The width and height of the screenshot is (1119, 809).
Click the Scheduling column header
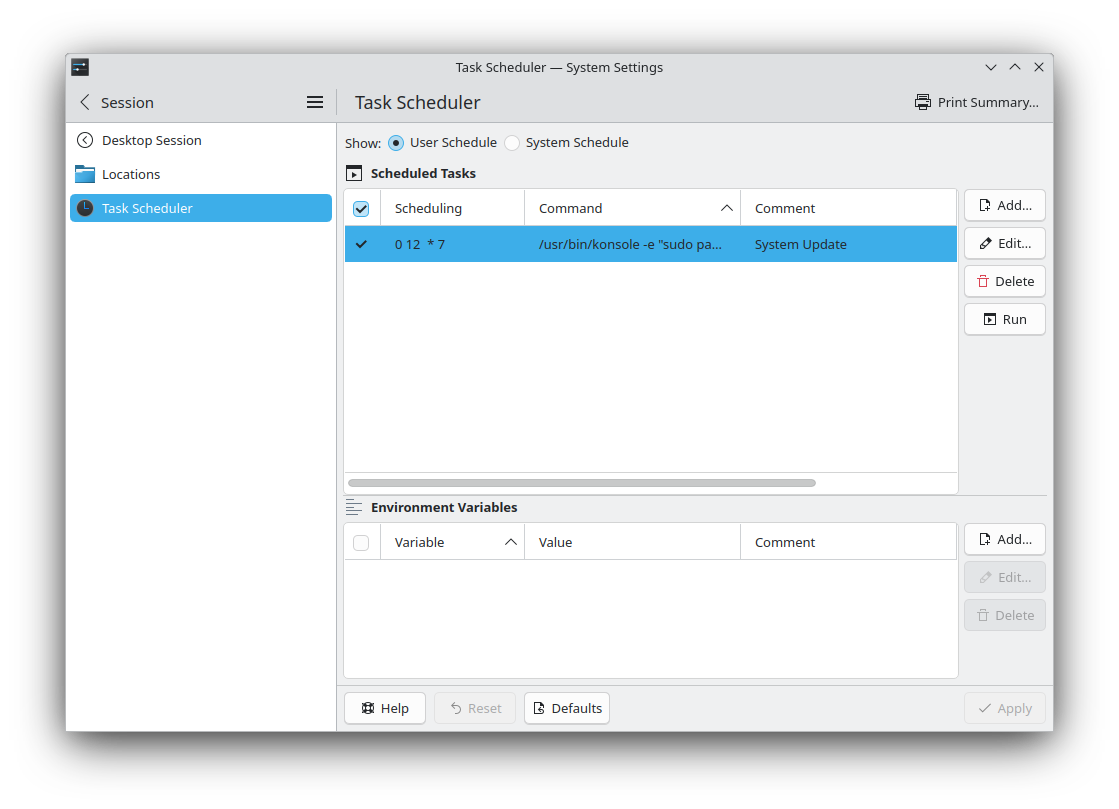click(x=451, y=208)
